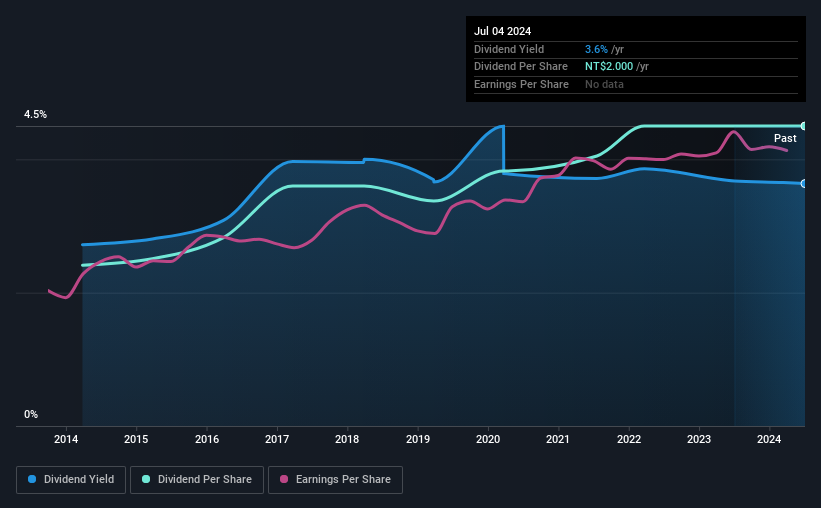Click the 2015 x-axis label
Image resolution: width=821 pixels, height=508 pixels.
[136, 439]
